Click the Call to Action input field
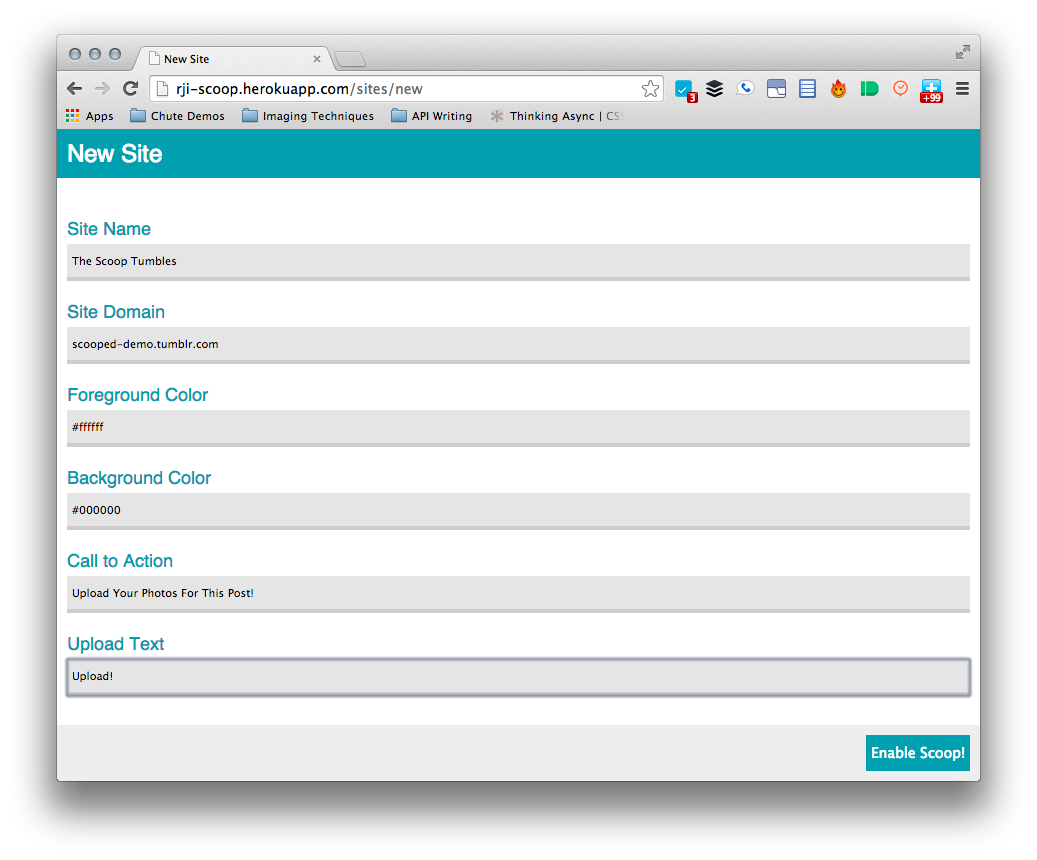This screenshot has height=860, width=1037. (x=518, y=594)
